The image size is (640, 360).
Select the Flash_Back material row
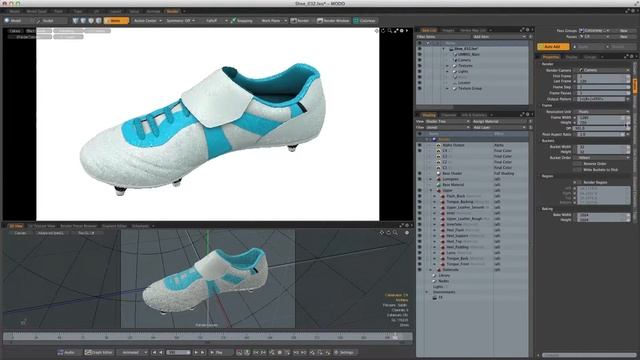click(x=473, y=196)
